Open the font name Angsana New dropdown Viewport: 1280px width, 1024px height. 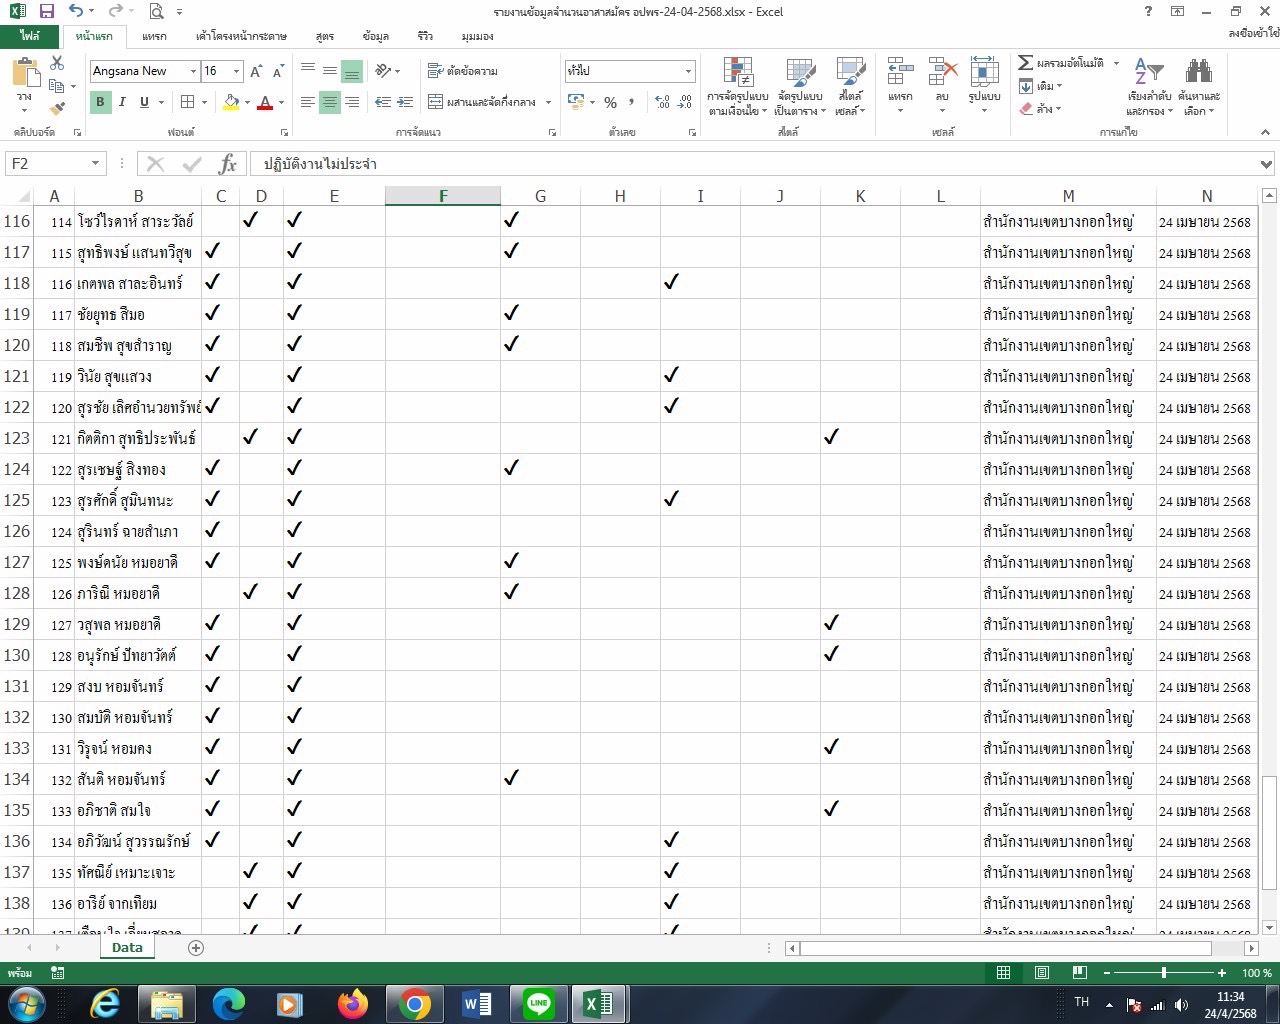click(193, 71)
